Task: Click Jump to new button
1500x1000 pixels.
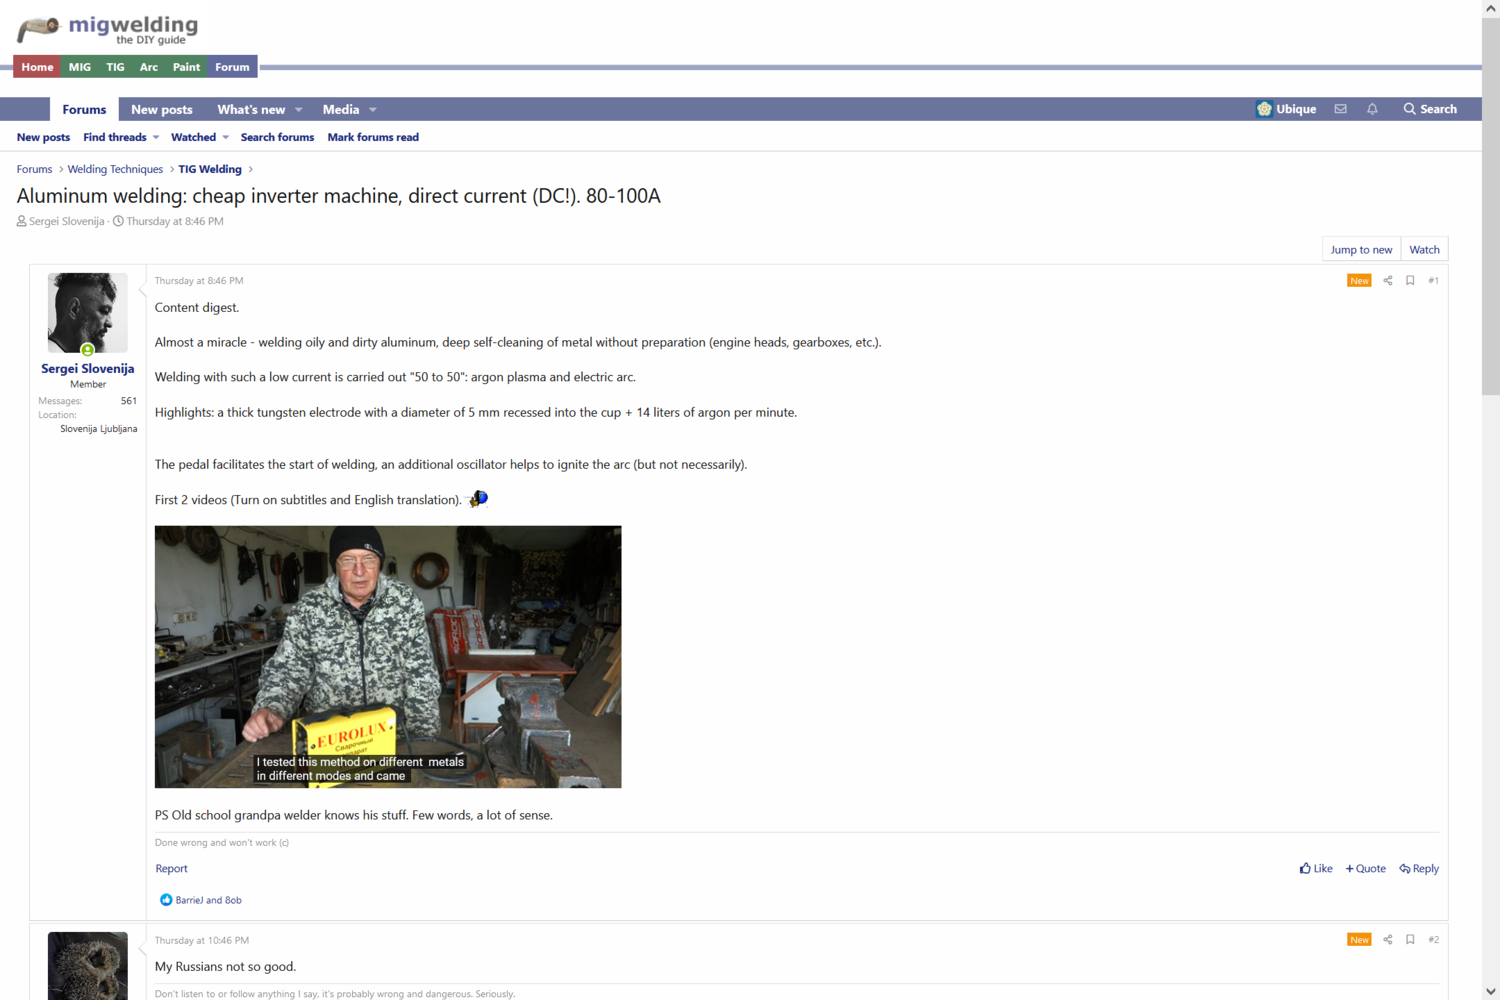Action: pos(1361,250)
